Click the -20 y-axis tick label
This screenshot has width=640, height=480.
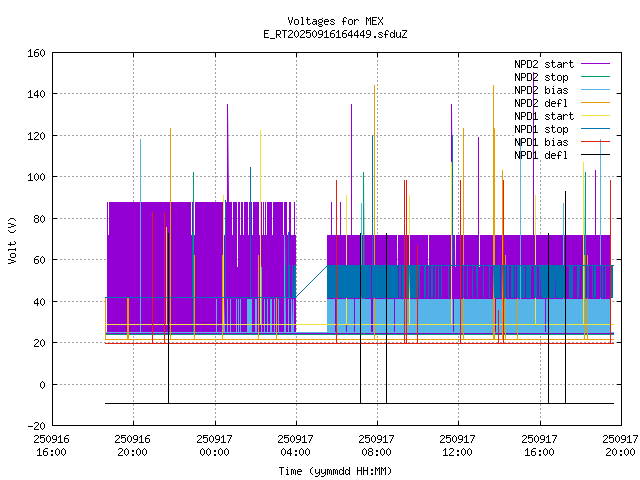pos(33,426)
